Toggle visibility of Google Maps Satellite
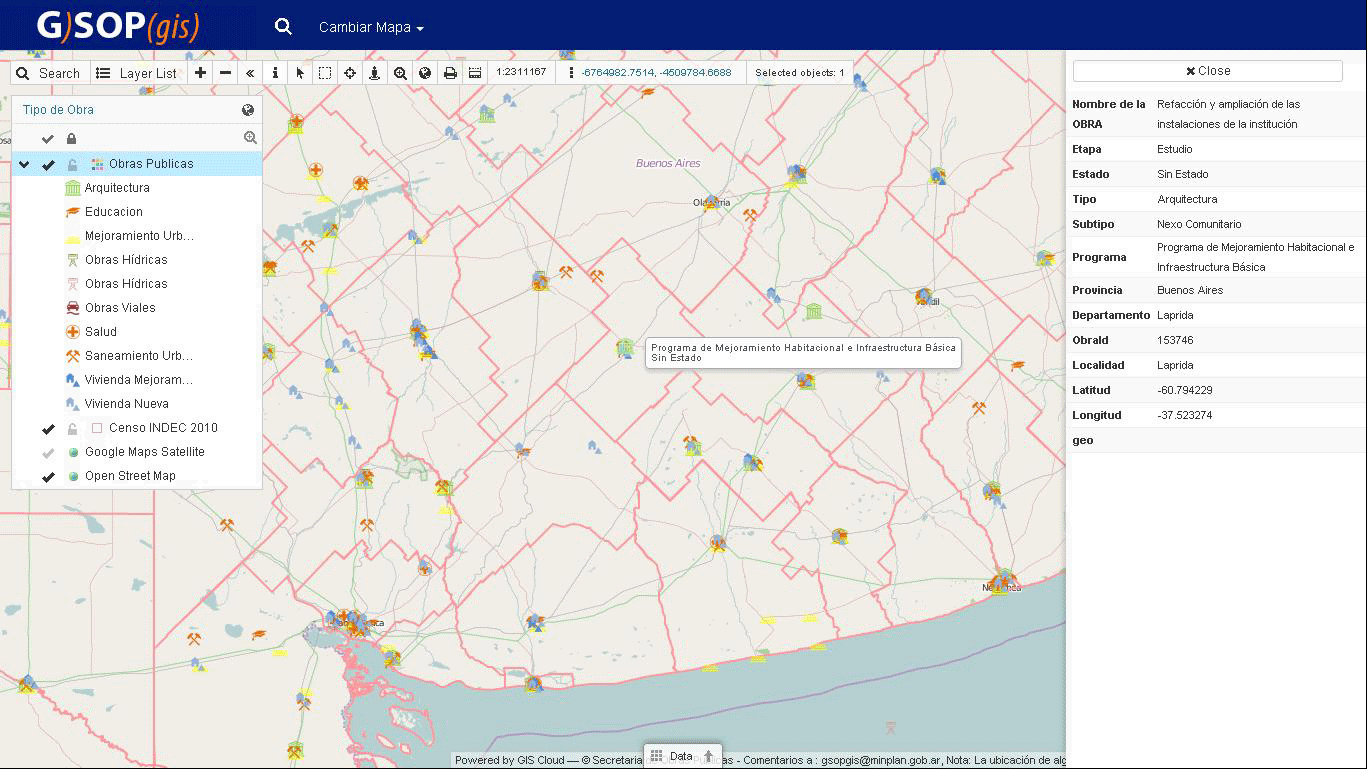Image resolution: width=1367 pixels, height=769 pixels. click(46, 451)
